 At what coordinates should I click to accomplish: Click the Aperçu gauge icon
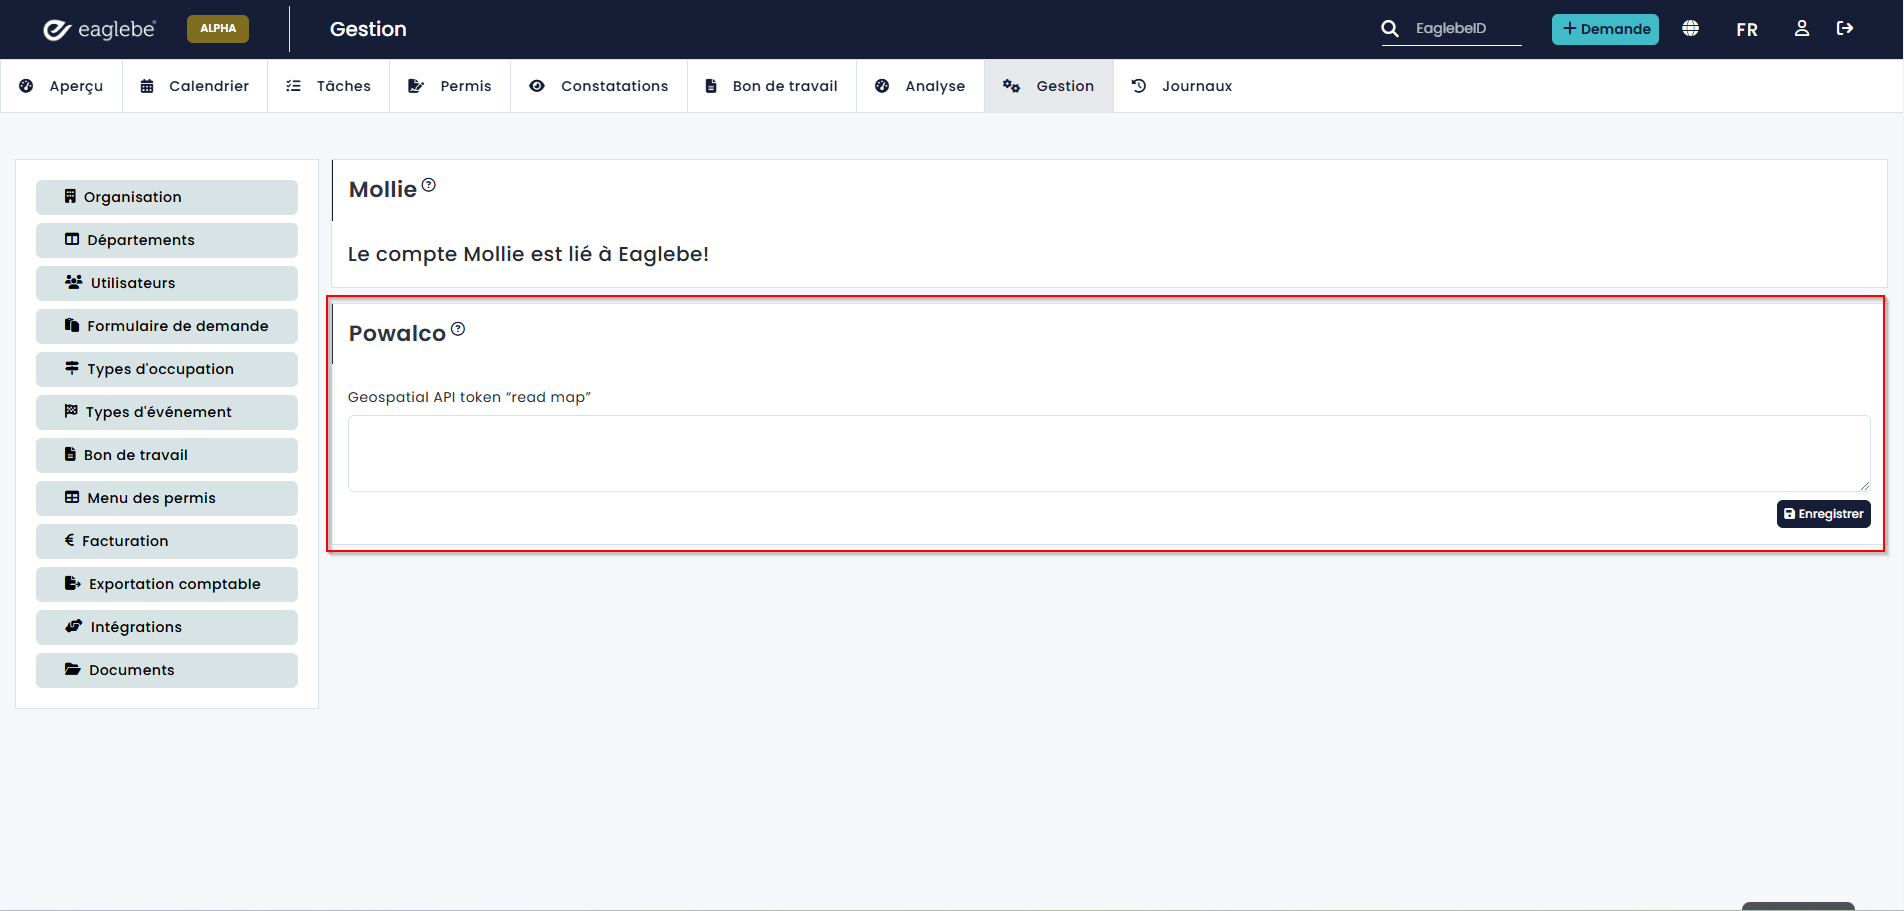(26, 86)
